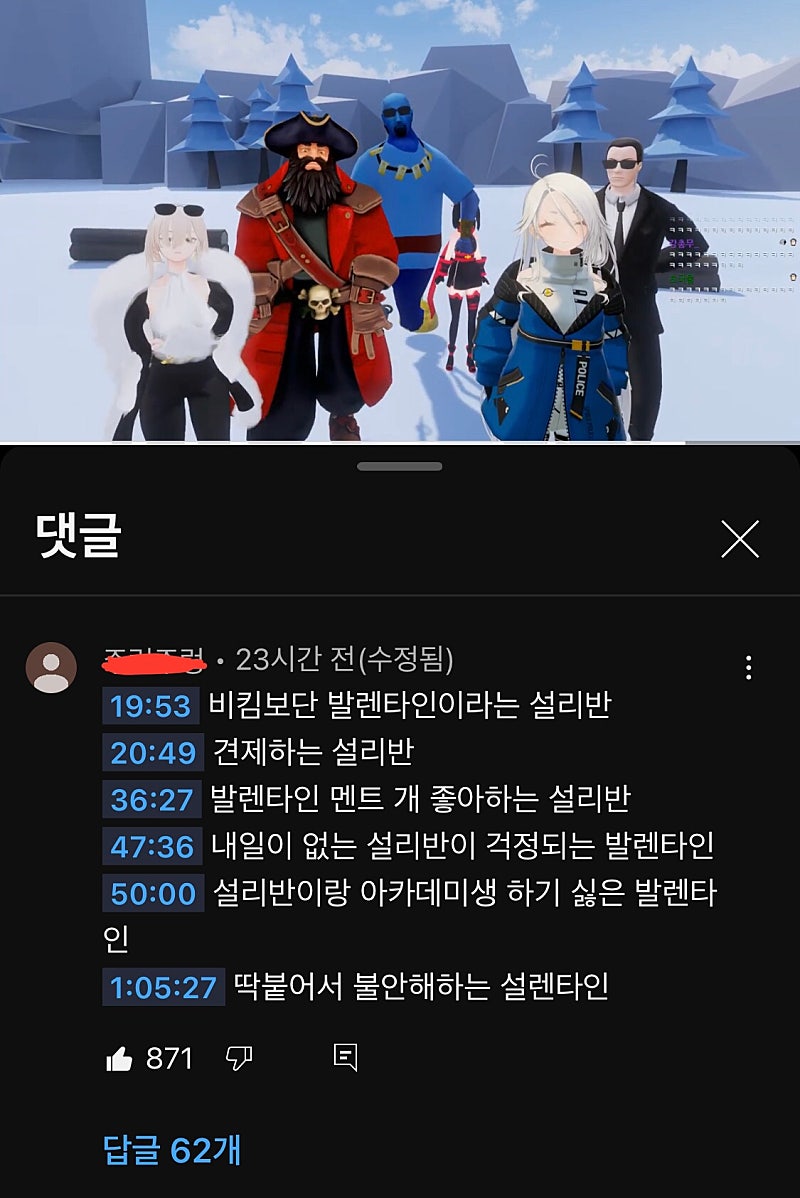The height and width of the screenshot is (1198, 800).
Task: Tap the video player showing avatars
Action: point(400,221)
